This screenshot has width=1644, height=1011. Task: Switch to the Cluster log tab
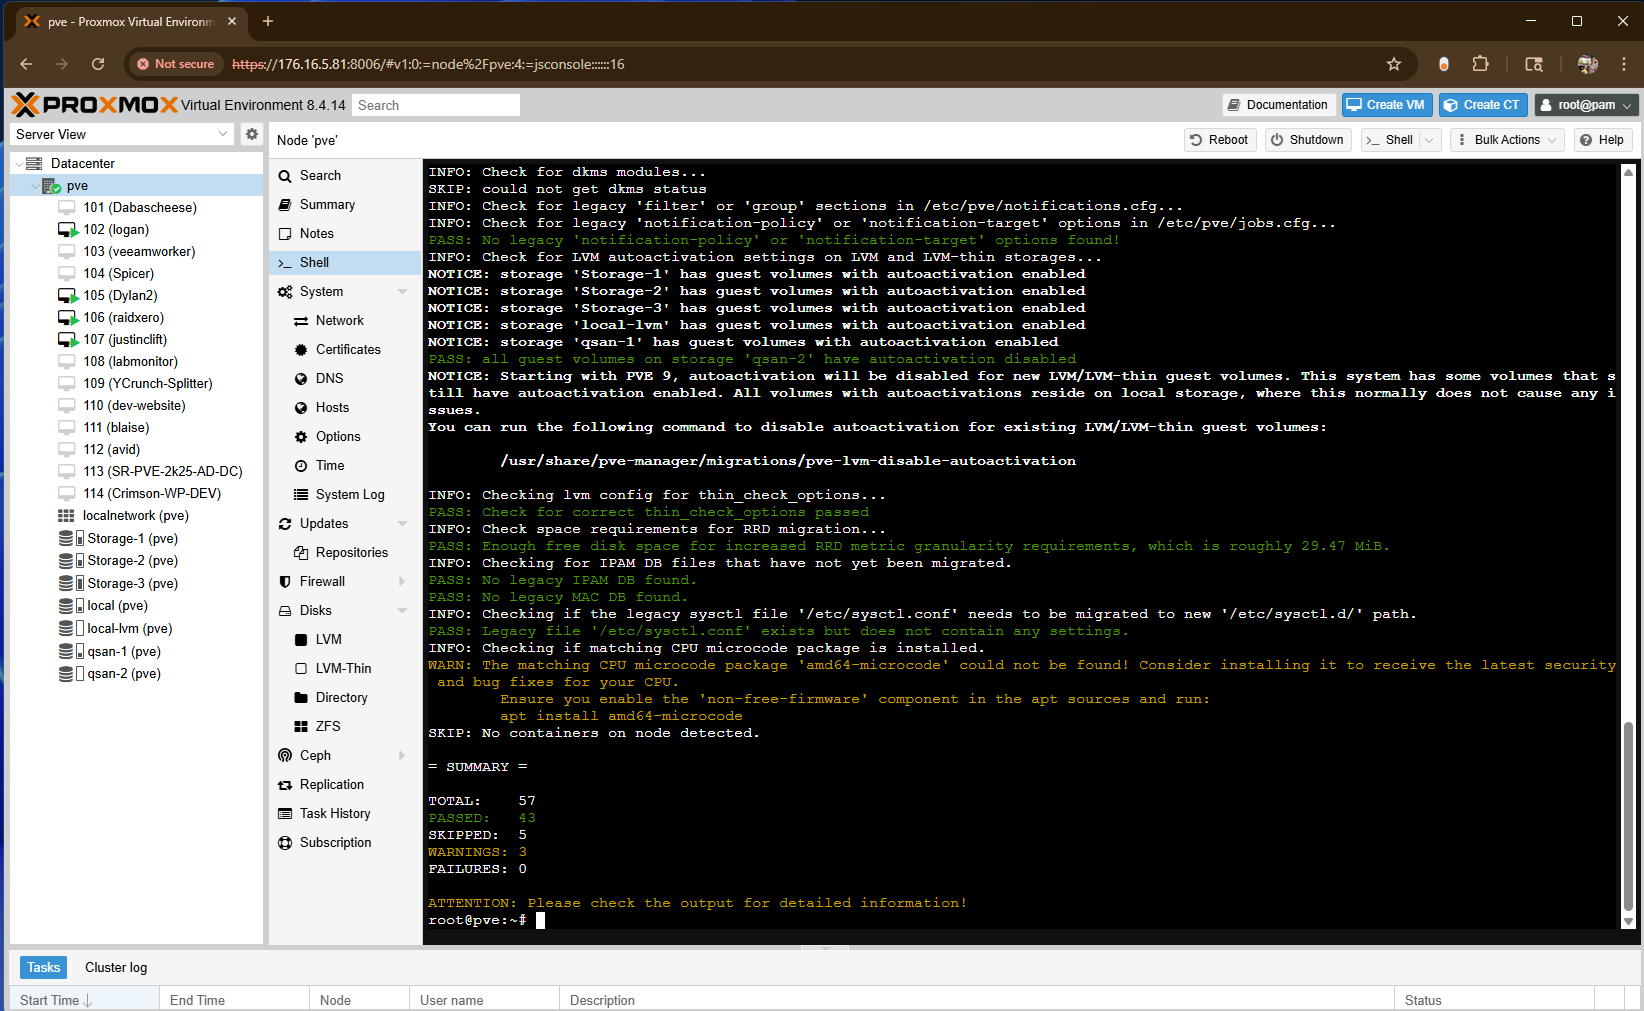click(x=116, y=967)
